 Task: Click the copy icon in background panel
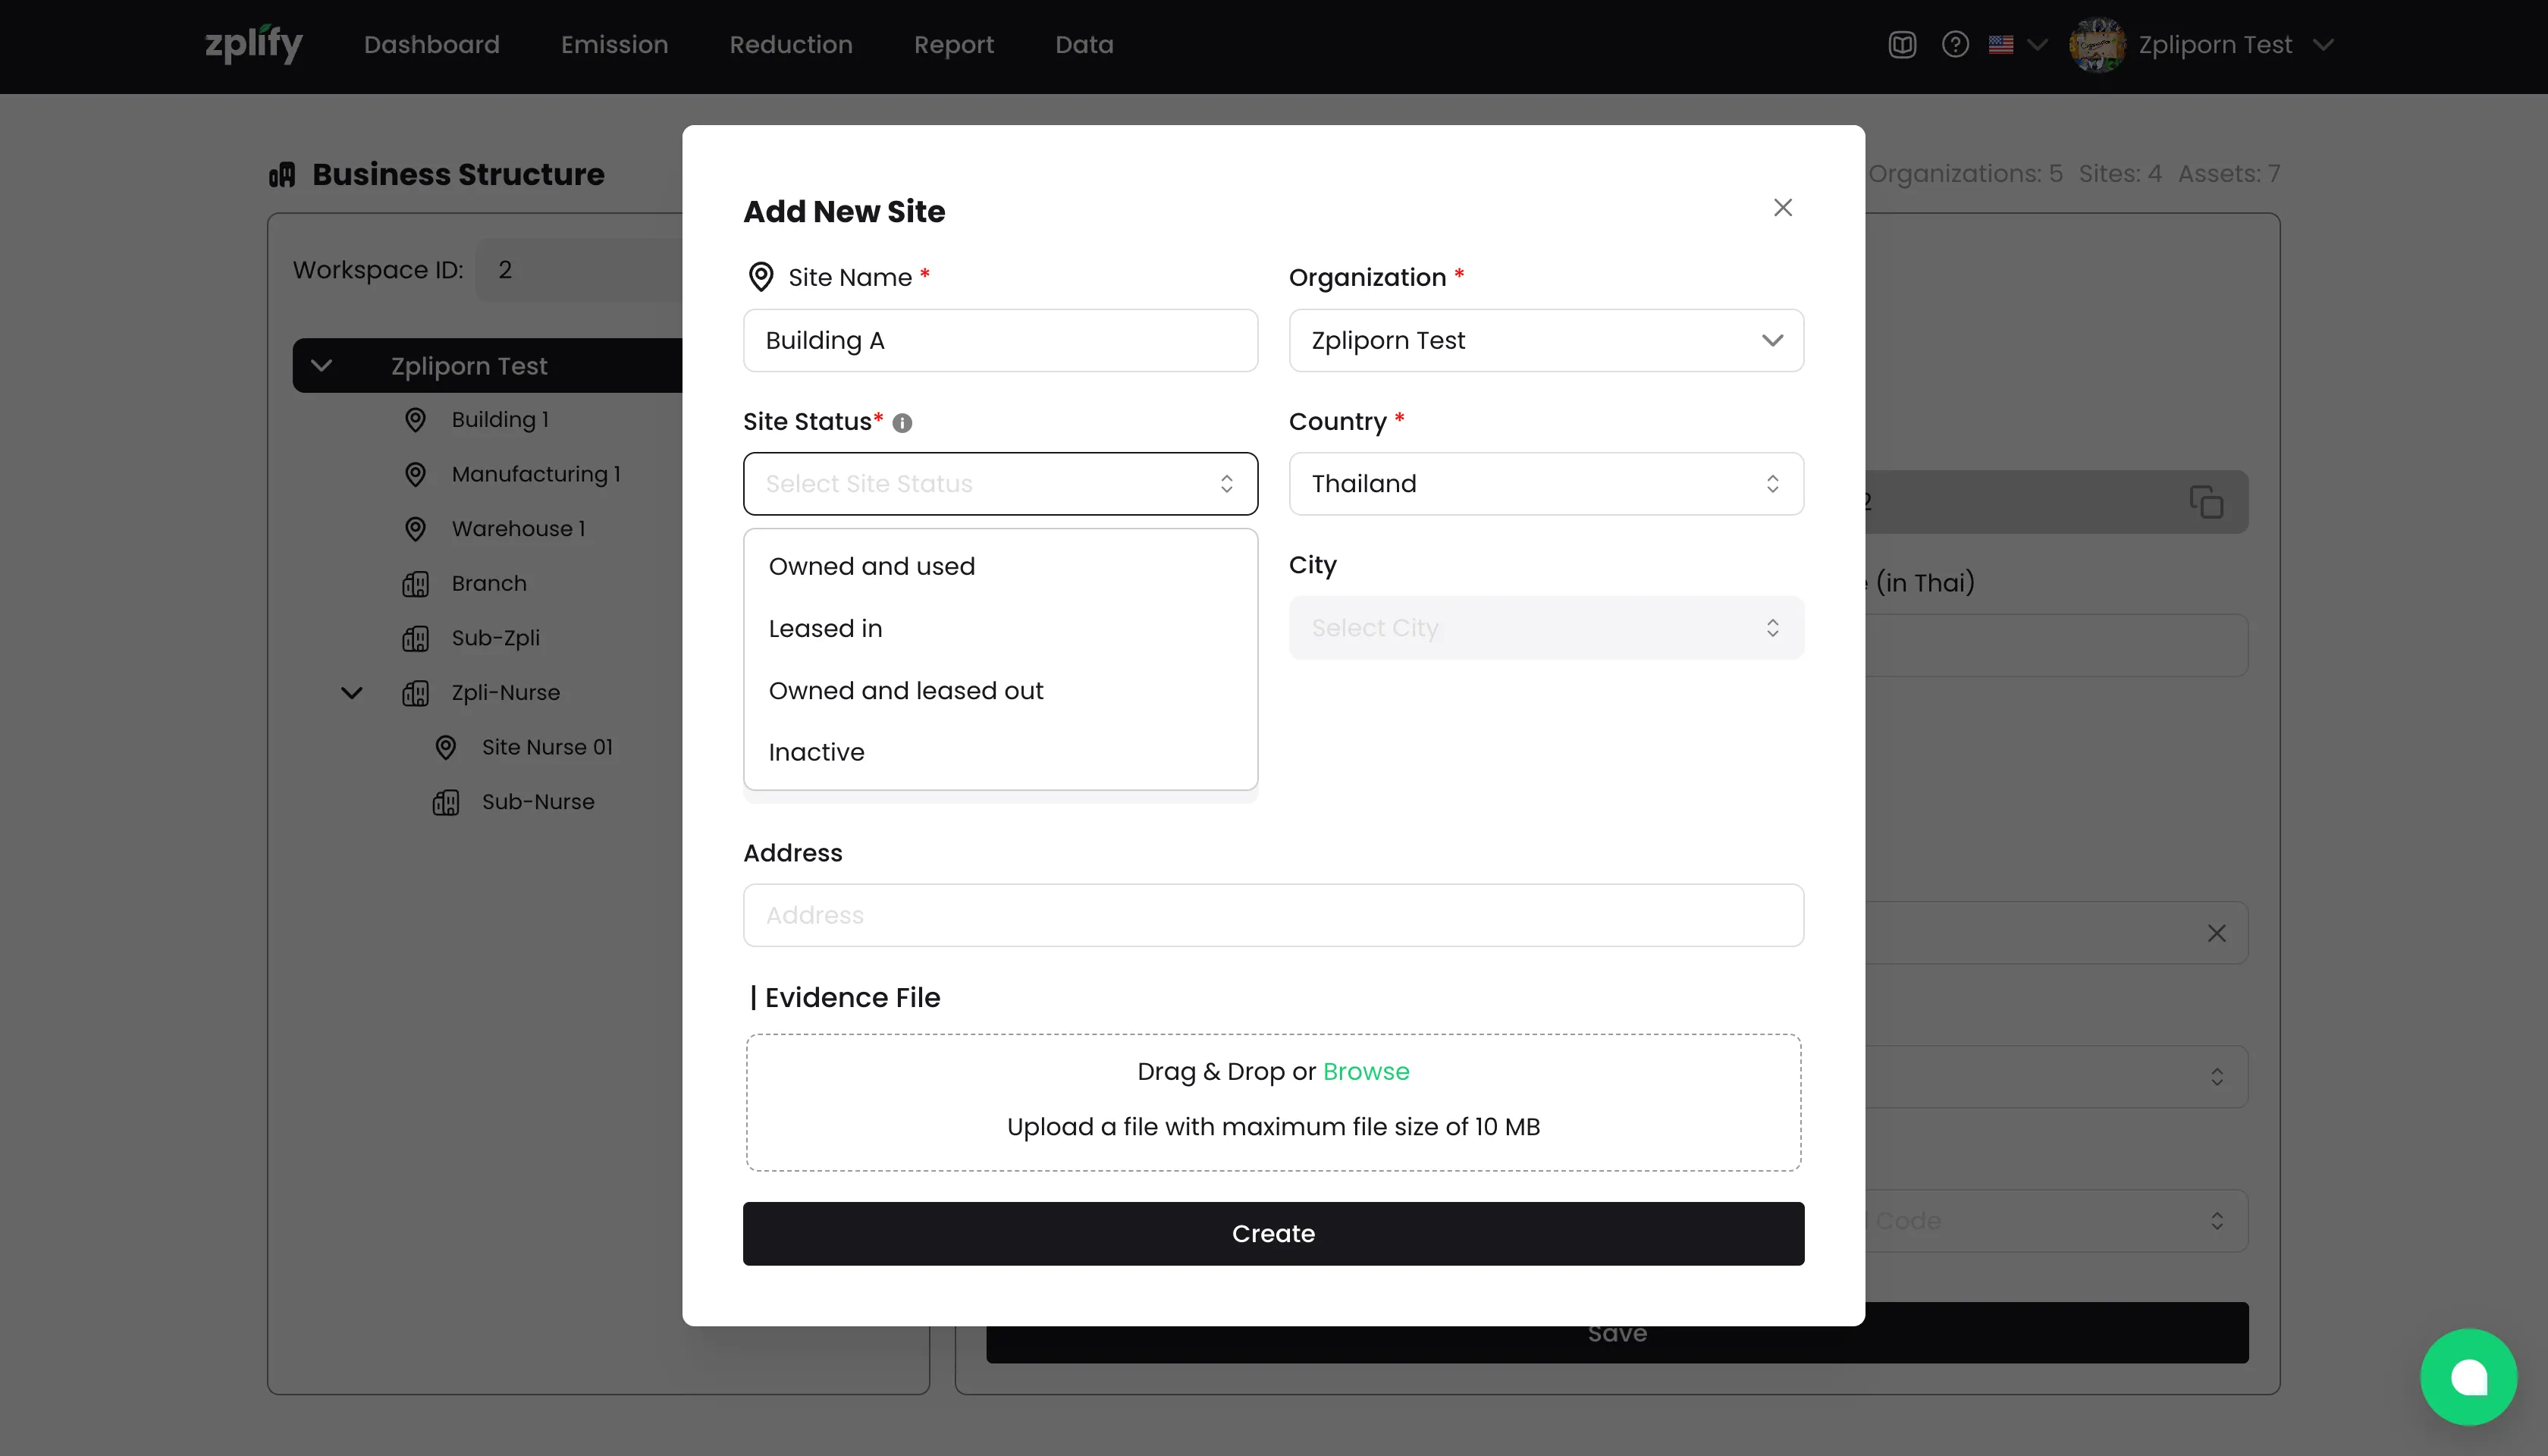point(2206,502)
